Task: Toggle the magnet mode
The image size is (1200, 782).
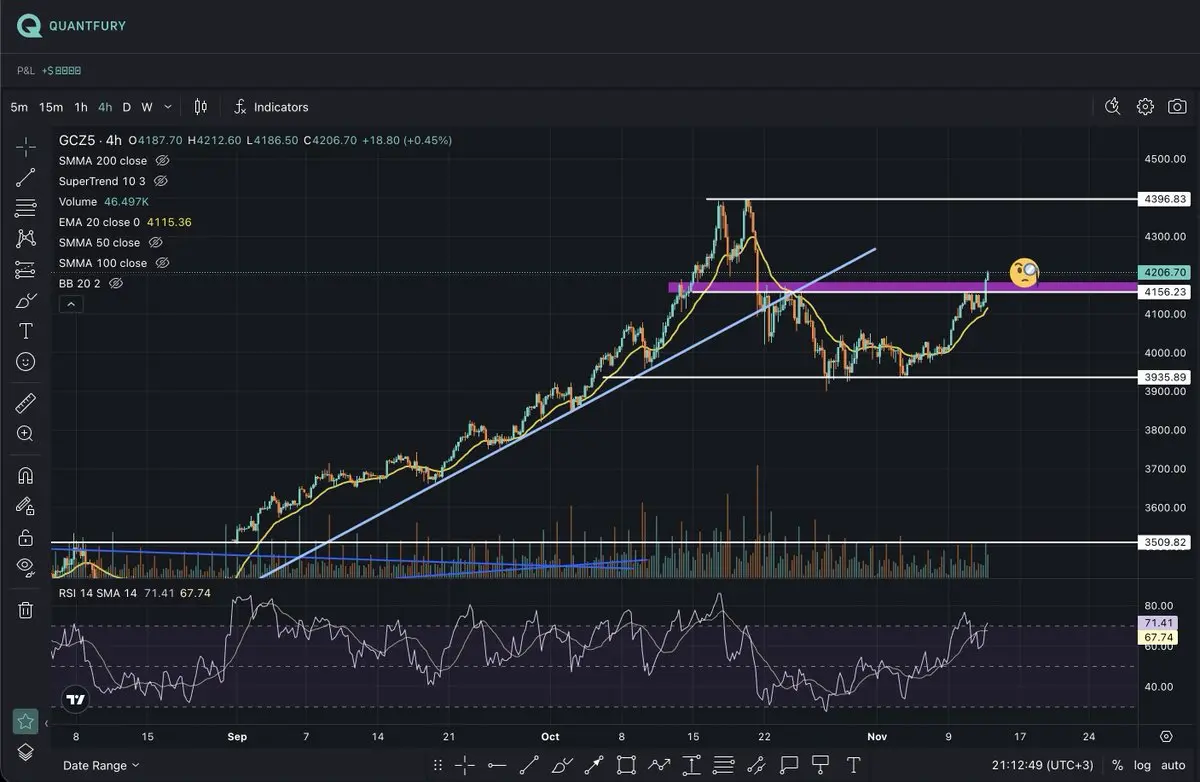Action: point(26,476)
